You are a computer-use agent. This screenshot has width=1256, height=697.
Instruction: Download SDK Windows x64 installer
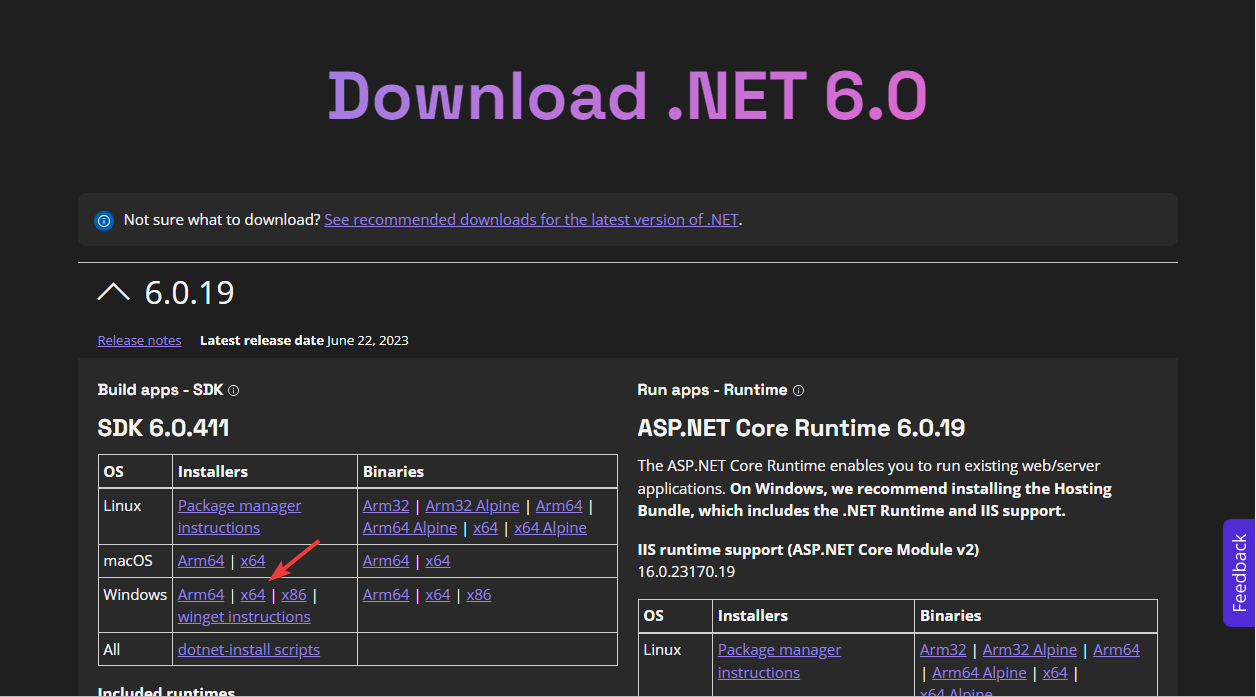pos(253,595)
